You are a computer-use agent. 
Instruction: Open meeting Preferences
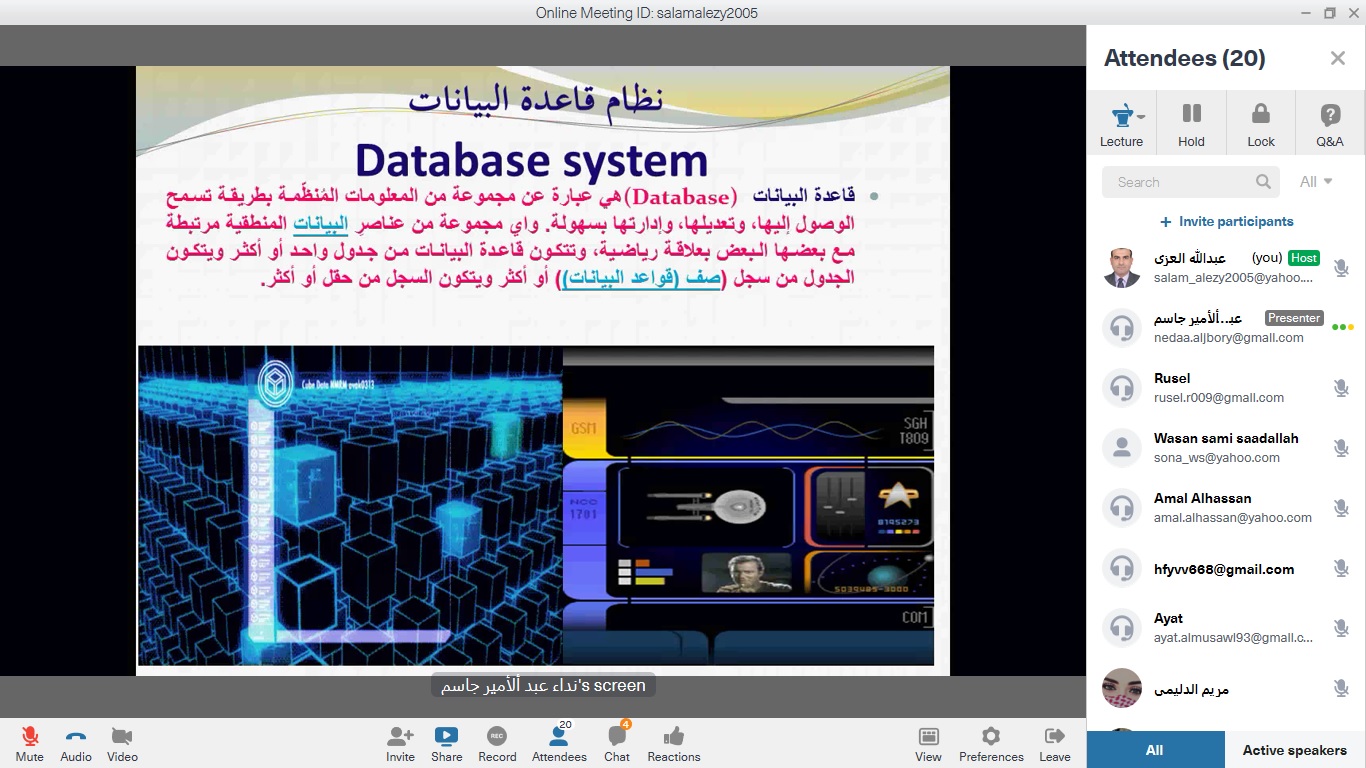[x=991, y=744]
